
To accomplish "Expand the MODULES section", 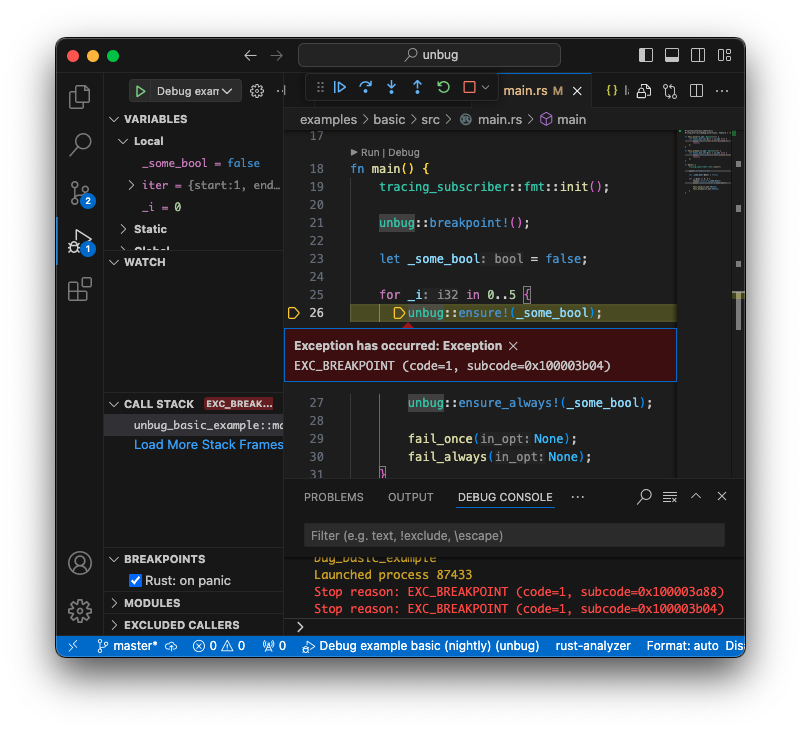I will pos(152,603).
